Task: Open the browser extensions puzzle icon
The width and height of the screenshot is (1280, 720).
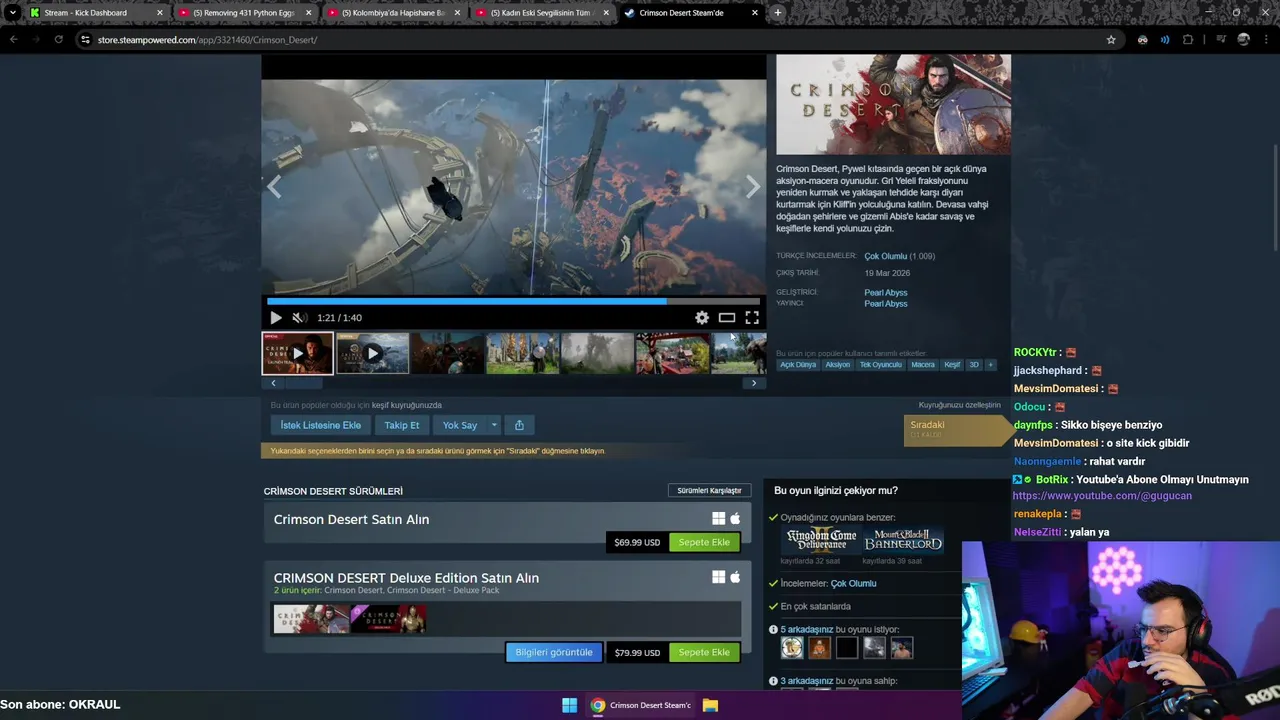Action: [x=1188, y=39]
